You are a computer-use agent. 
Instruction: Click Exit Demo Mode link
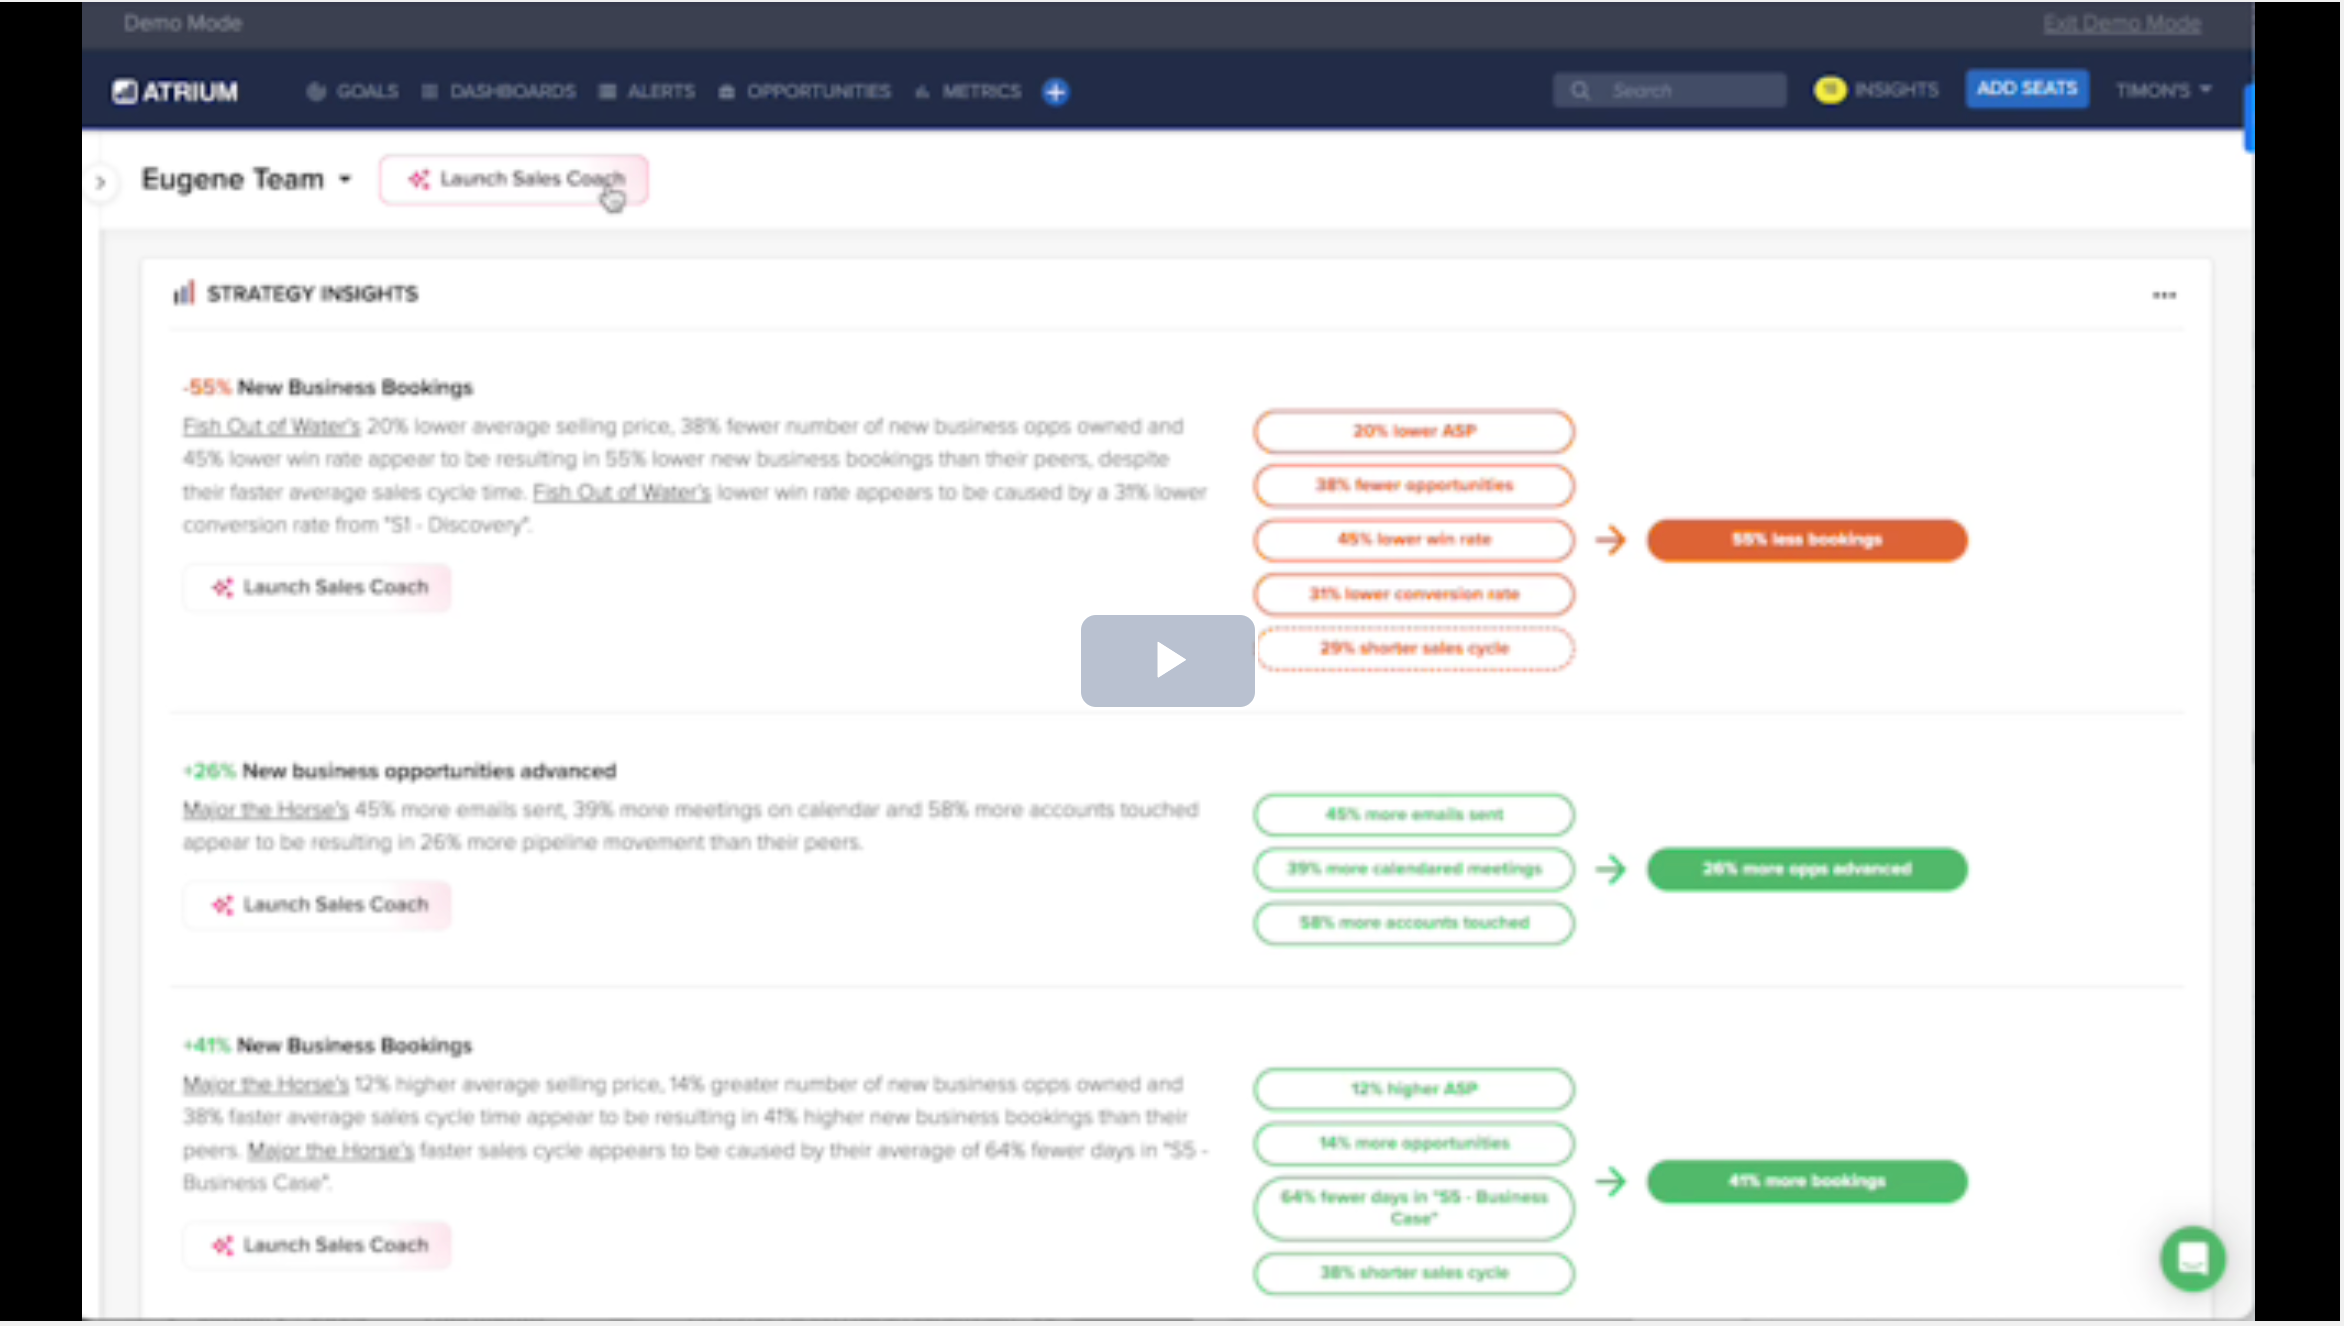tap(2121, 23)
